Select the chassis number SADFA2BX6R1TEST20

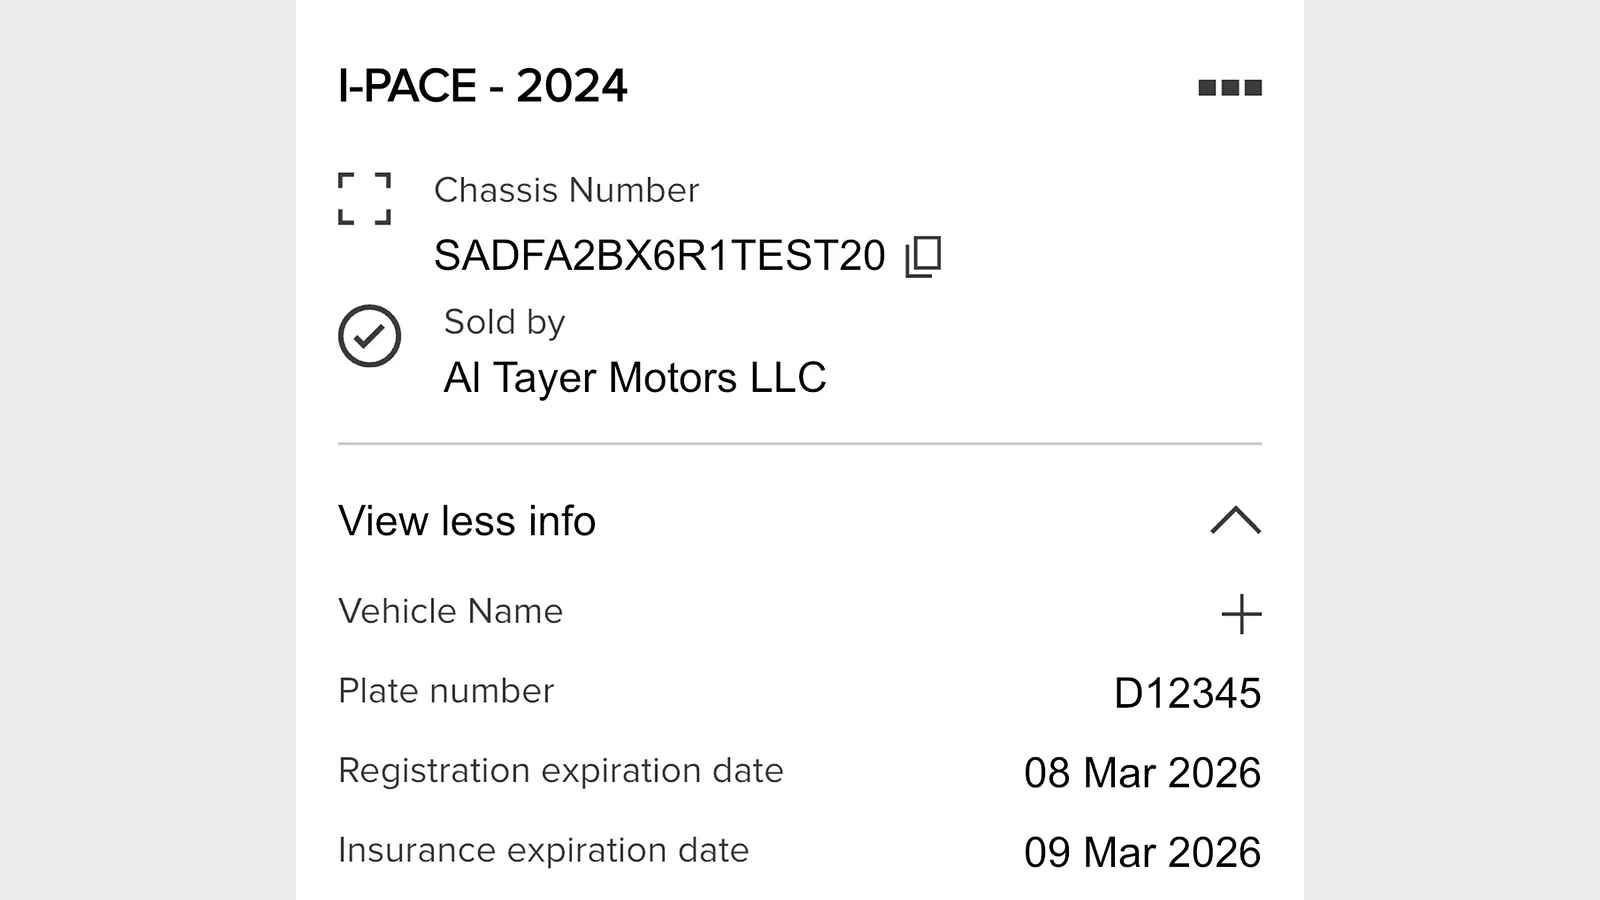[x=659, y=256]
